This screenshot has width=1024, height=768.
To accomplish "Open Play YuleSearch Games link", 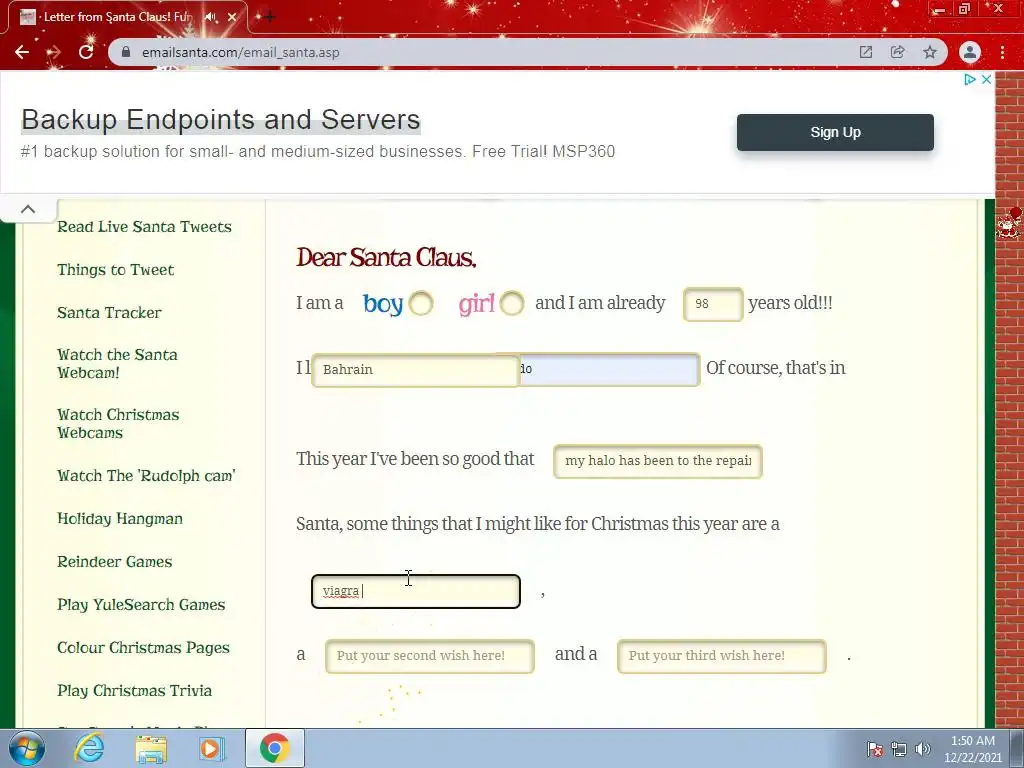I will tap(141, 605).
